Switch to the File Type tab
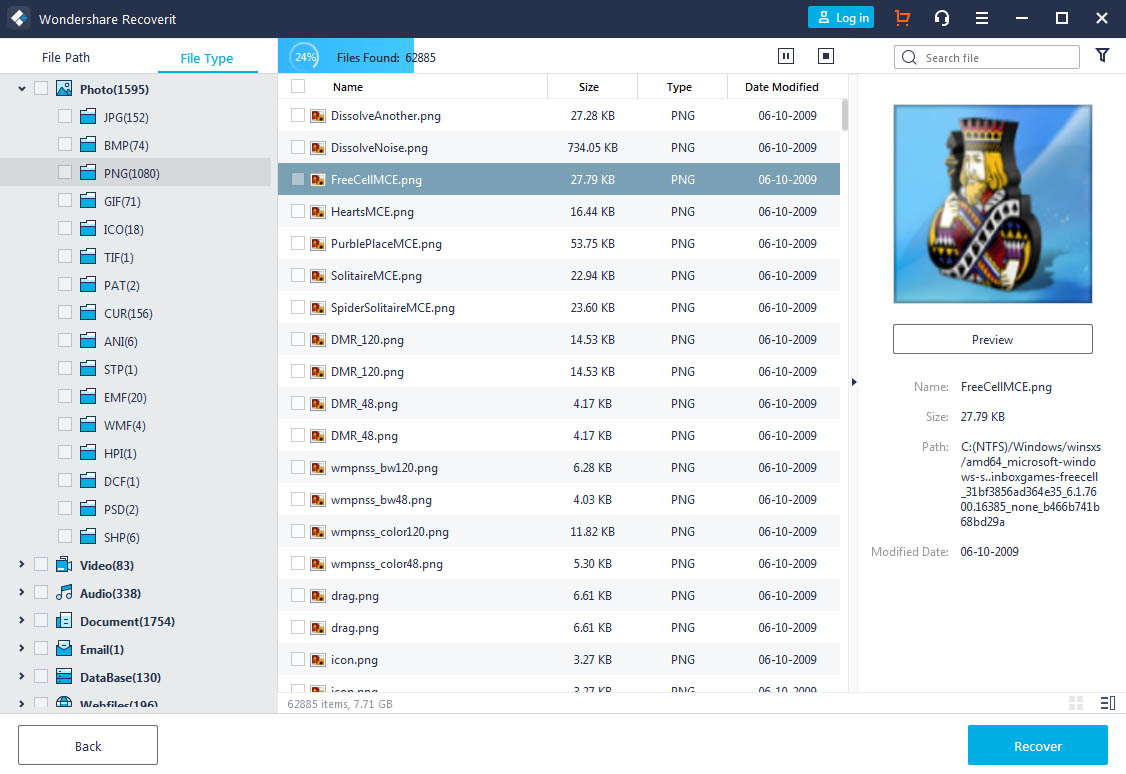This screenshot has width=1126, height=774. [207, 58]
